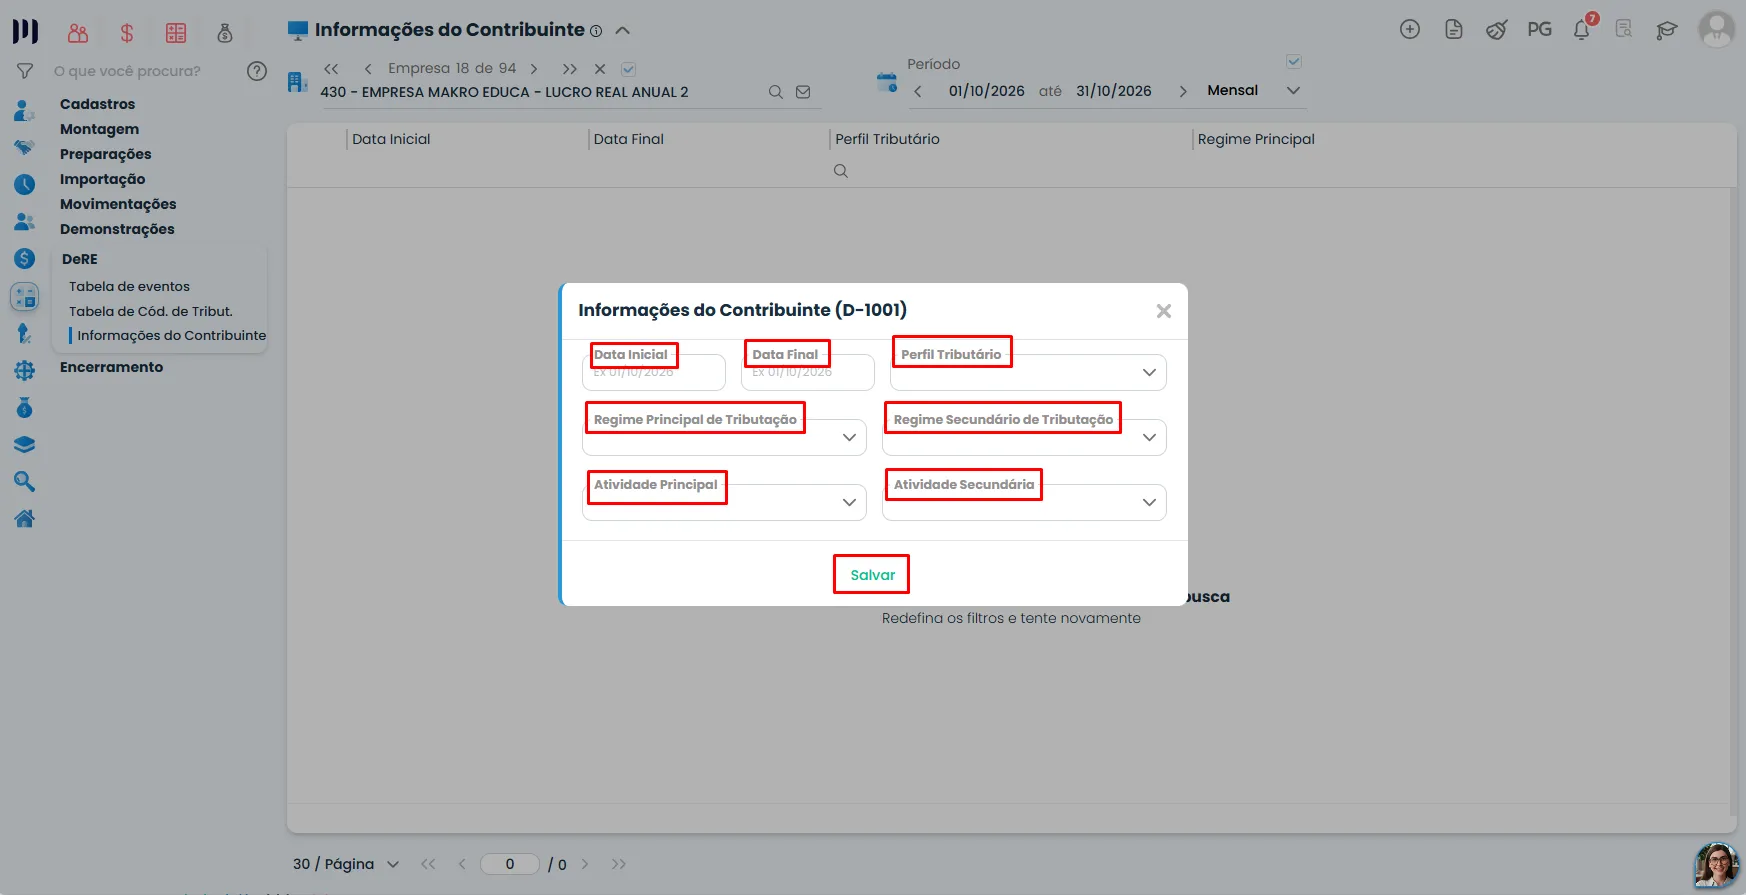Advance to the next period after 31/10/2026

click(1183, 91)
